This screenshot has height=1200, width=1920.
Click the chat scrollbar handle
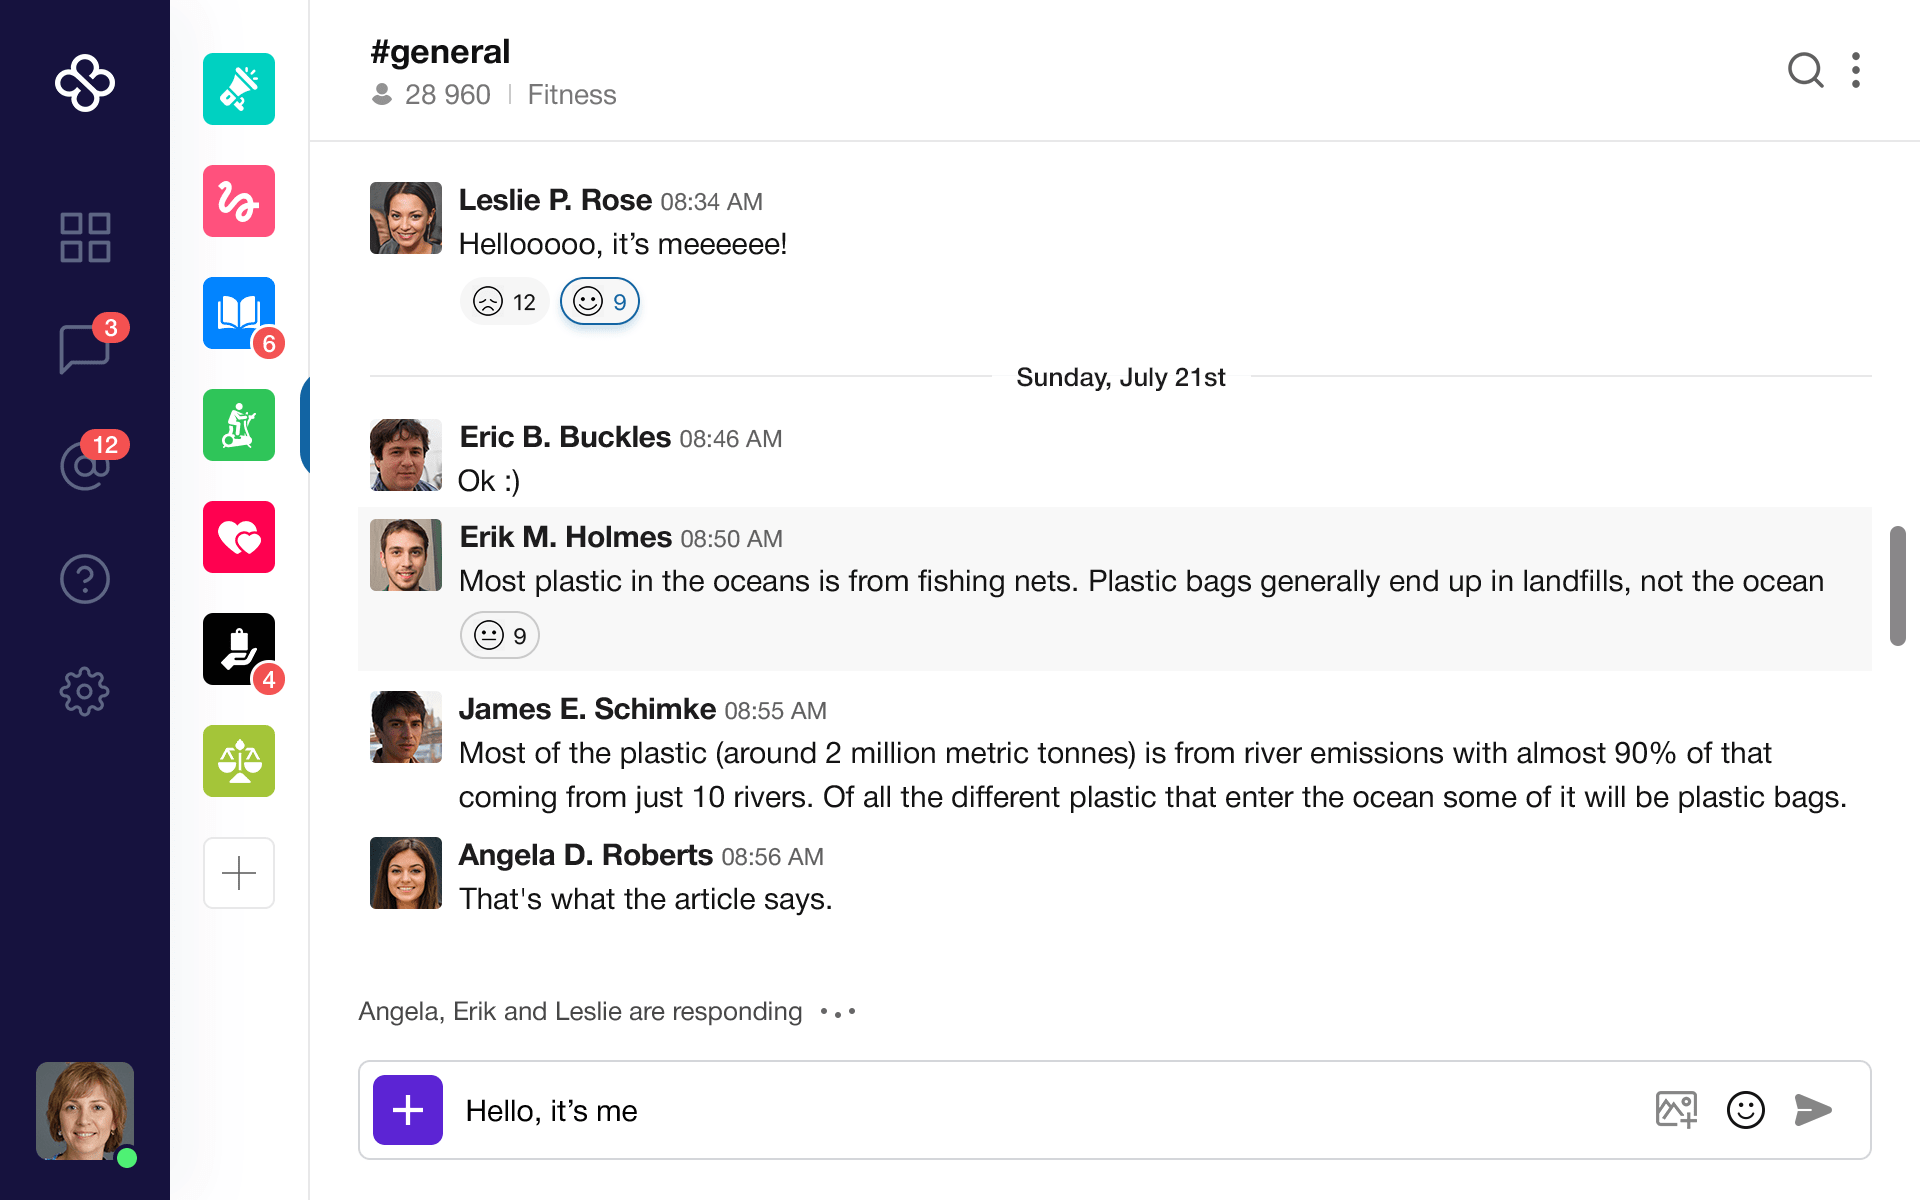coord(1898,586)
